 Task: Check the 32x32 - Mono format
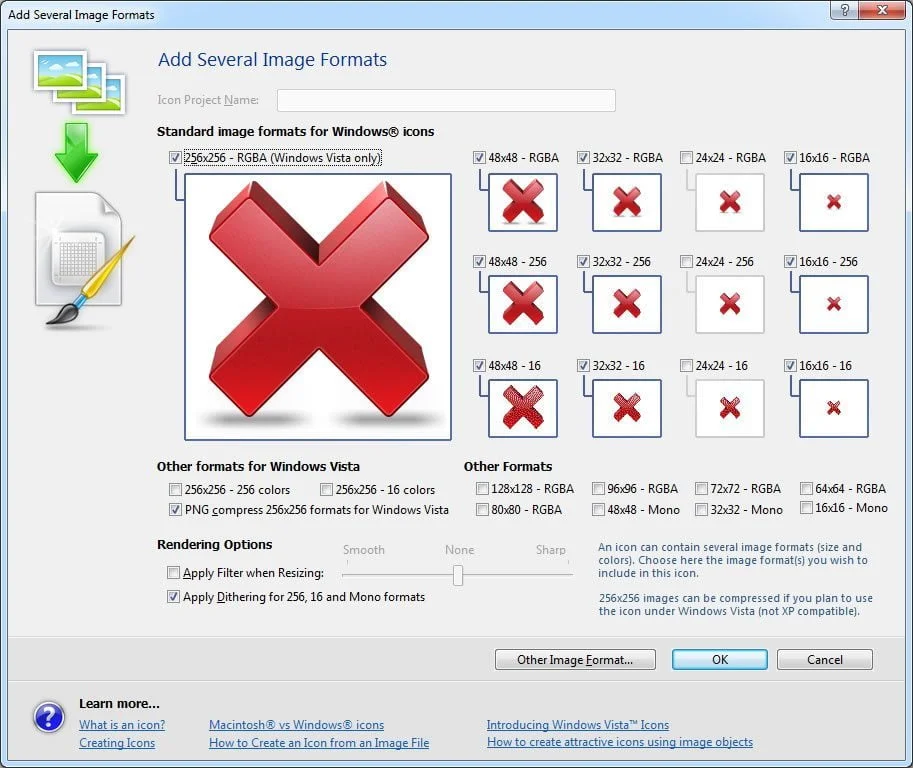pos(701,509)
